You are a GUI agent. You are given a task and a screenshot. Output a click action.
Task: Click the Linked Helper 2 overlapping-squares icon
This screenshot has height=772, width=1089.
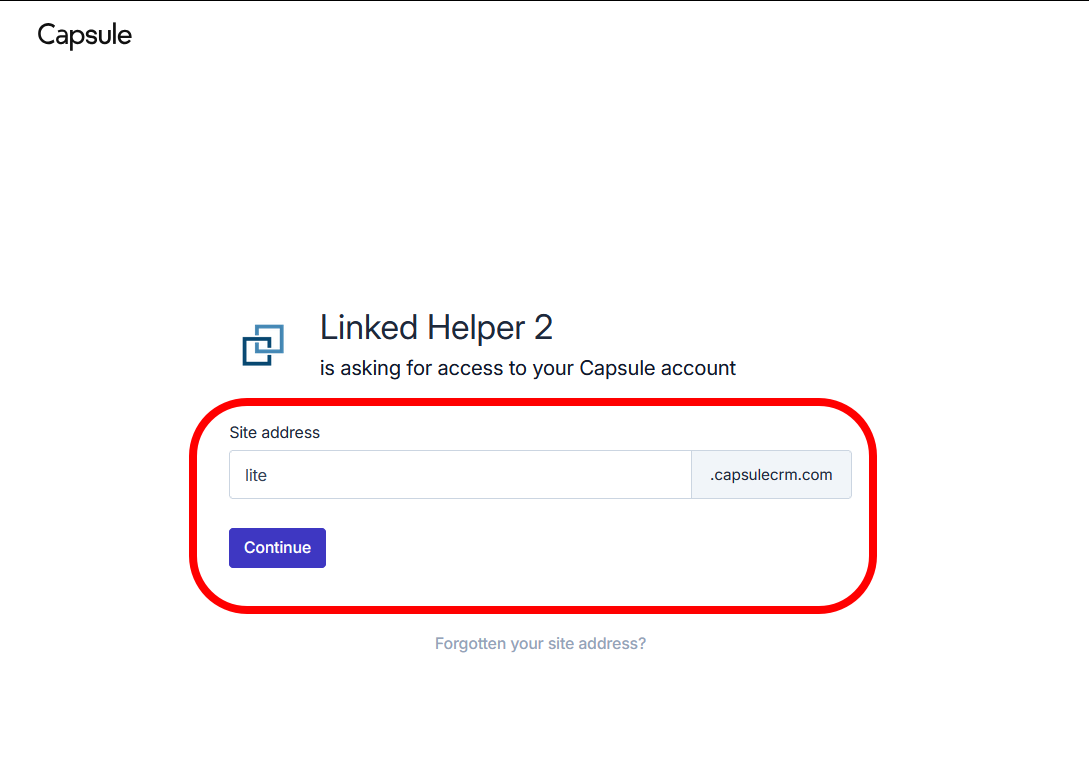[263, 345]
